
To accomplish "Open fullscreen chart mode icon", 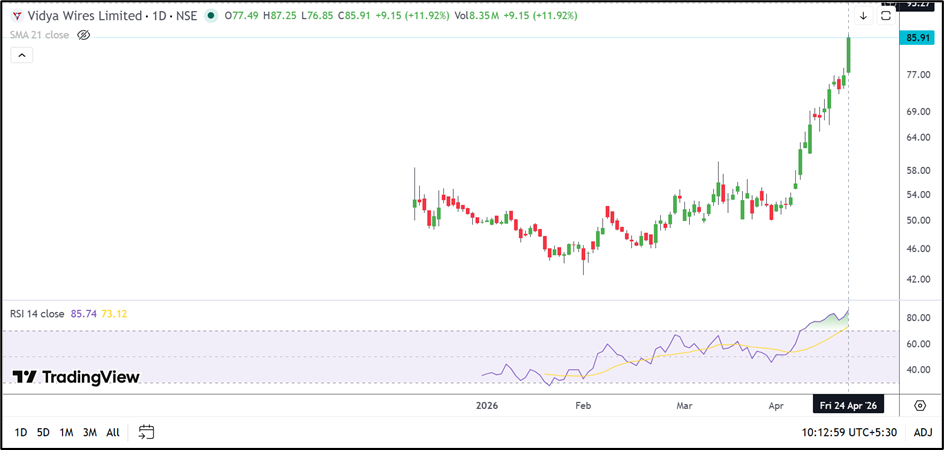I will click(885, 16).
